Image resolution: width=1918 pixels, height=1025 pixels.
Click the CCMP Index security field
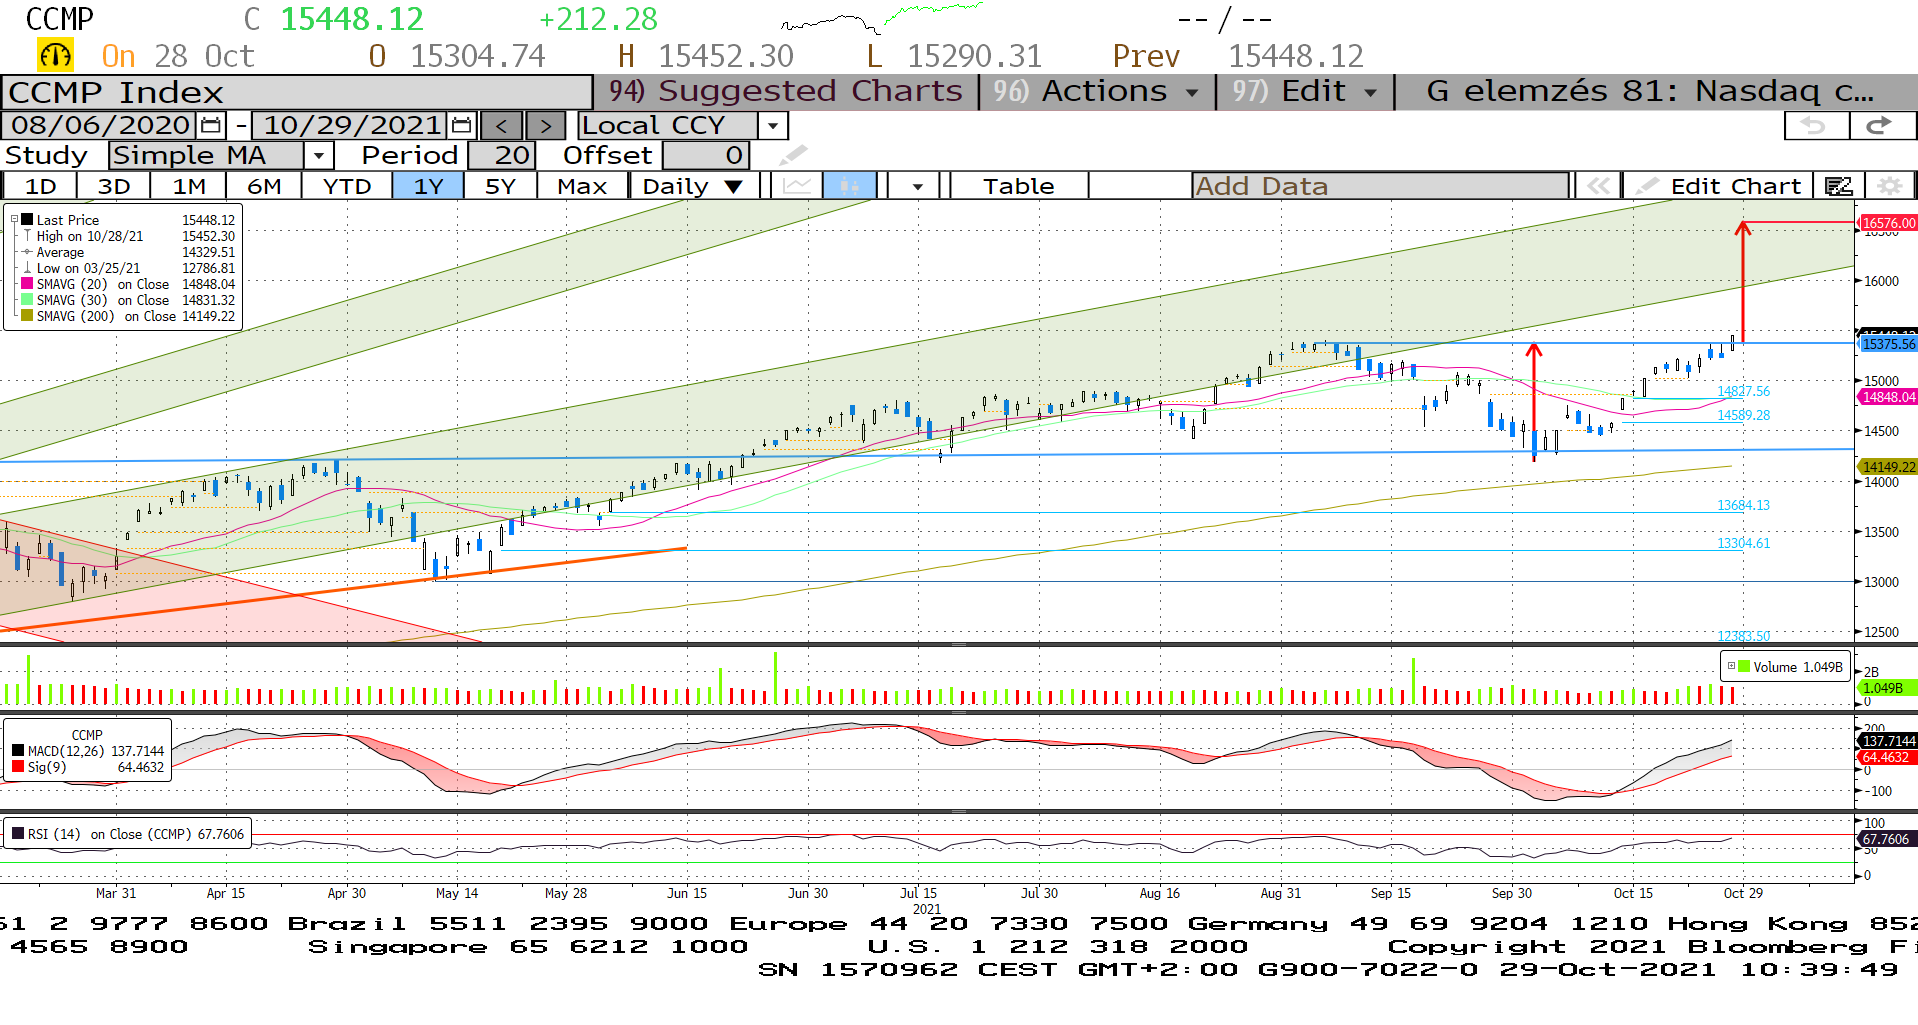tap(297, 92)
